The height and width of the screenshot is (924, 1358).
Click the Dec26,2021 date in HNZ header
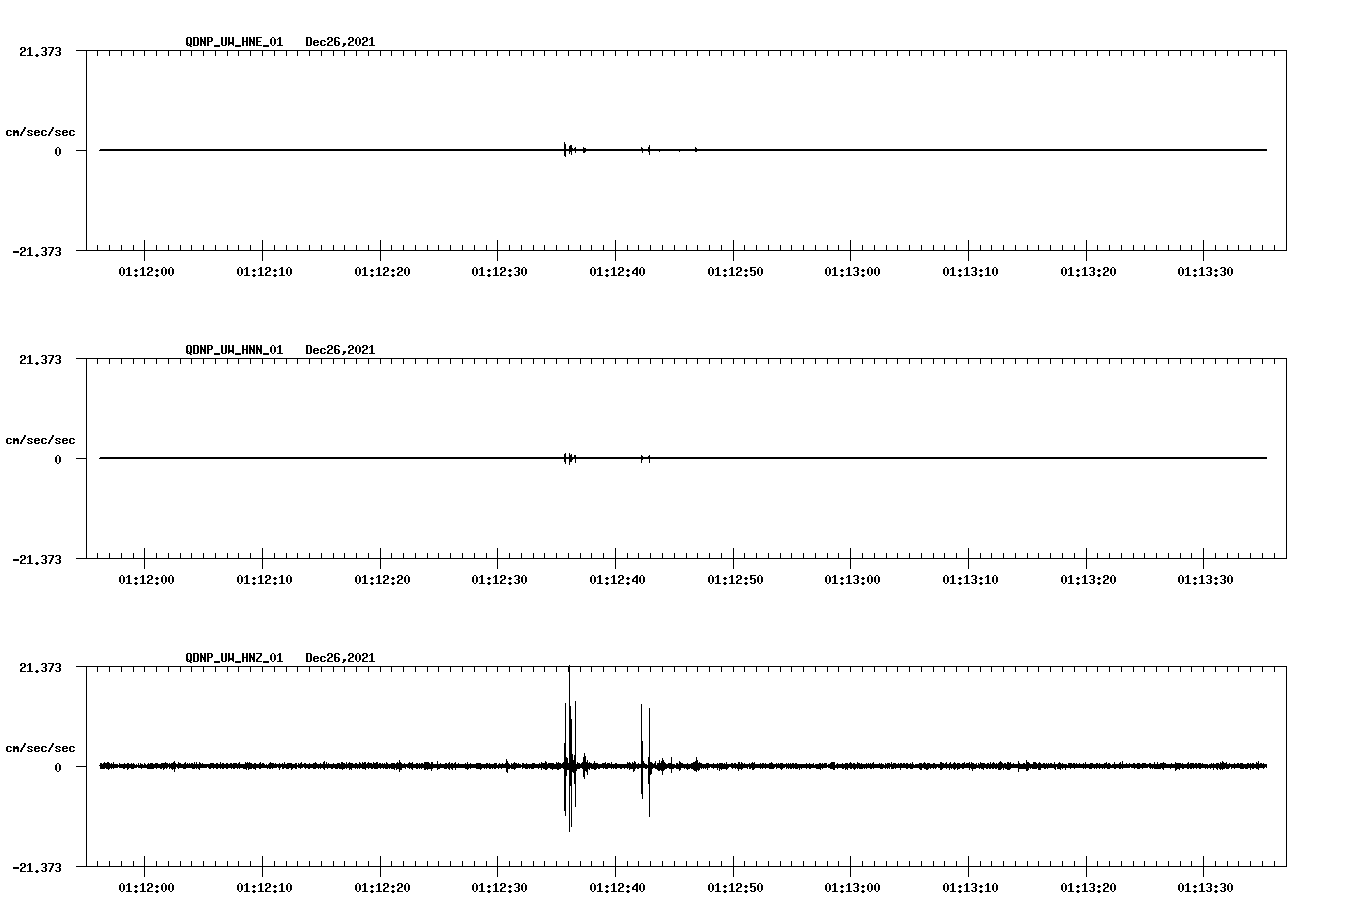coord(340,658)
